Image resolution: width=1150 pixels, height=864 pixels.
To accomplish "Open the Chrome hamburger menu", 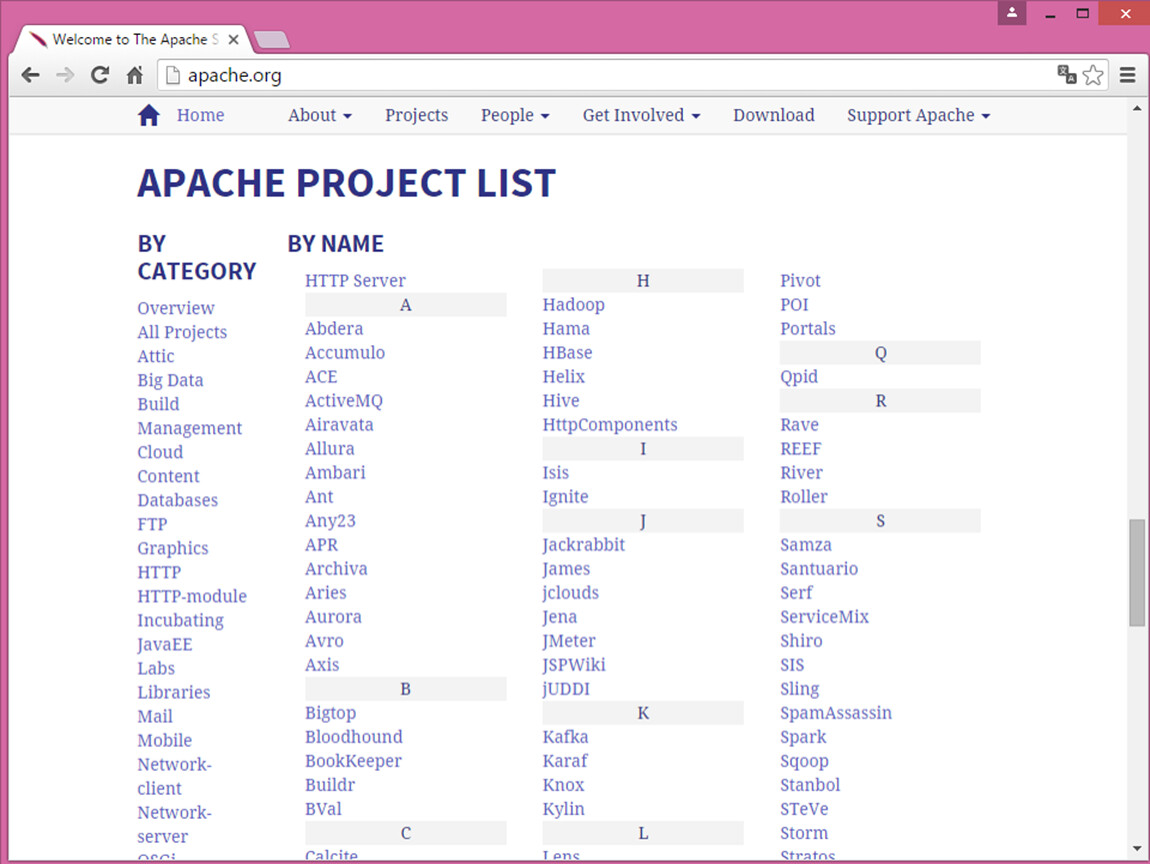I will (1128, 75).
